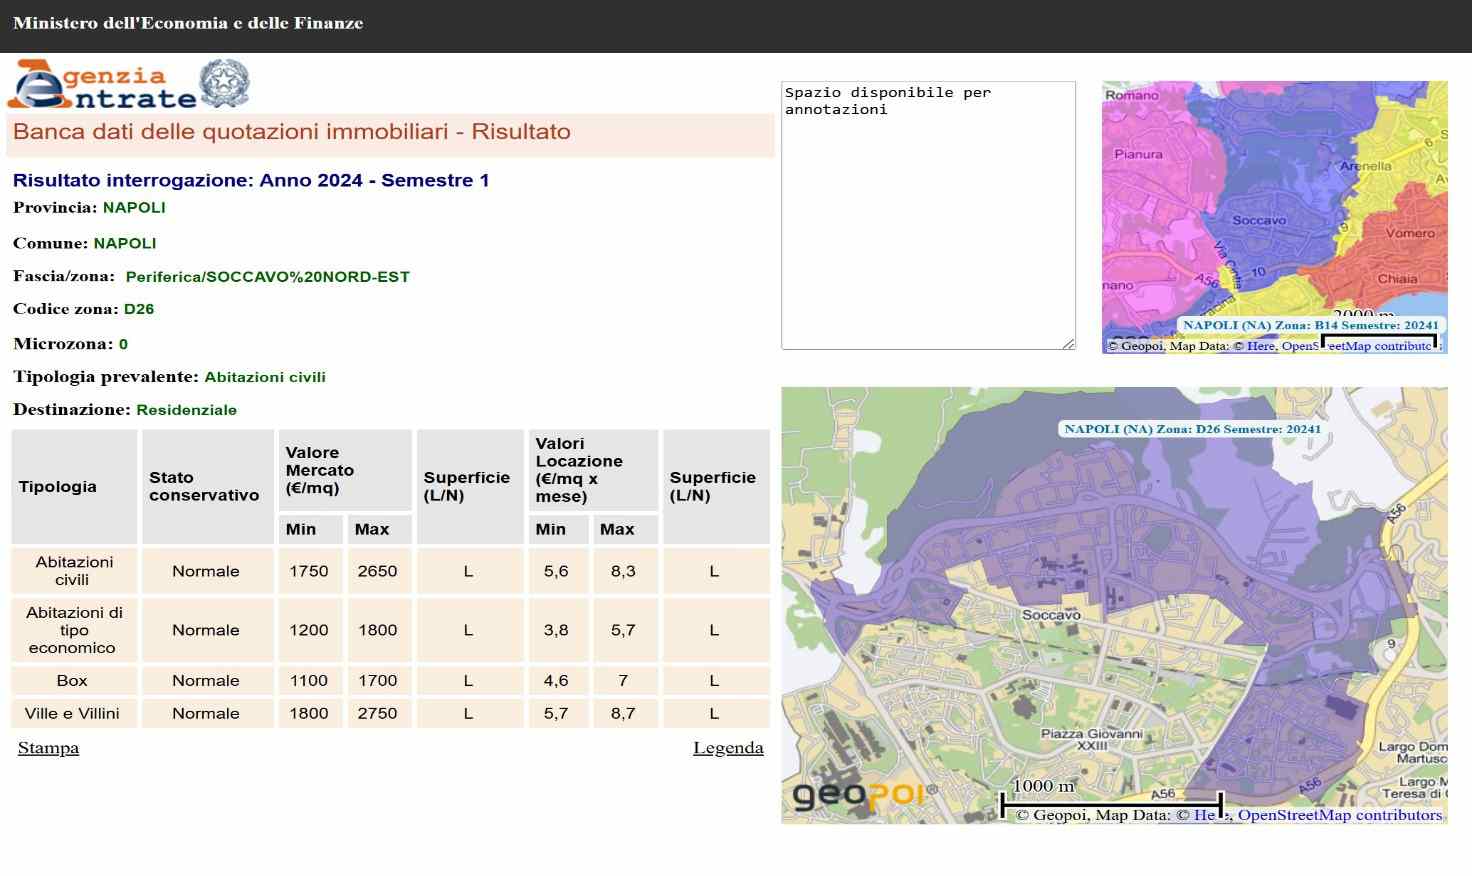Viewport: 1472px width, 876px height.
Task: Select the B14 zone label on overview map
Action: tap(1310, 325)
